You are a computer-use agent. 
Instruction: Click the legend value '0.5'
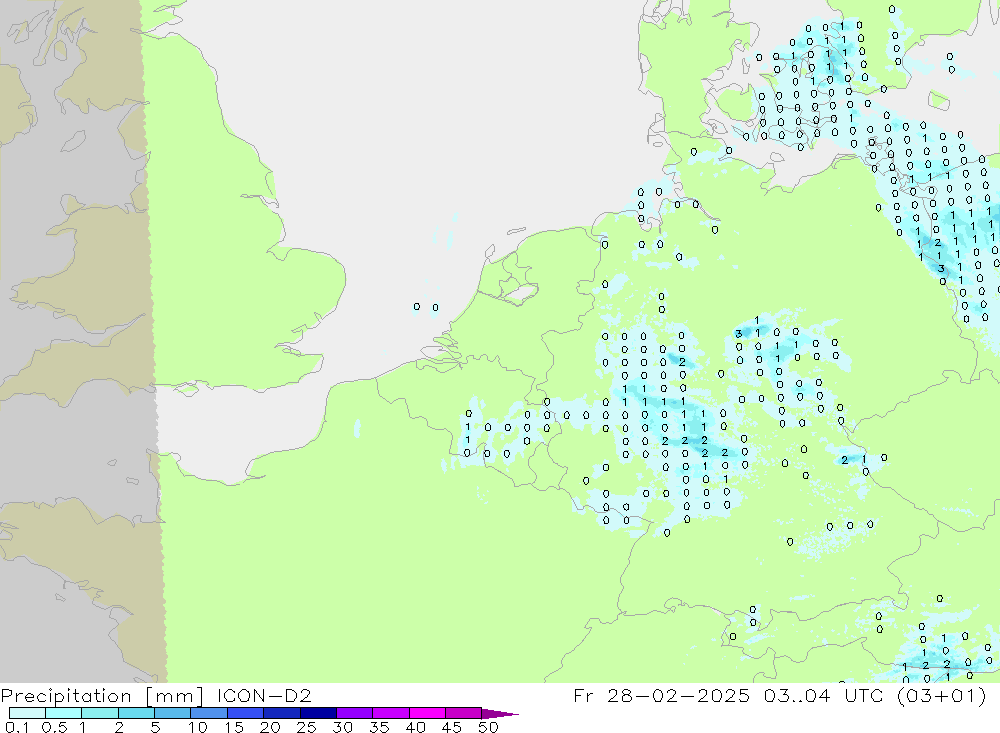pos(54,727)
